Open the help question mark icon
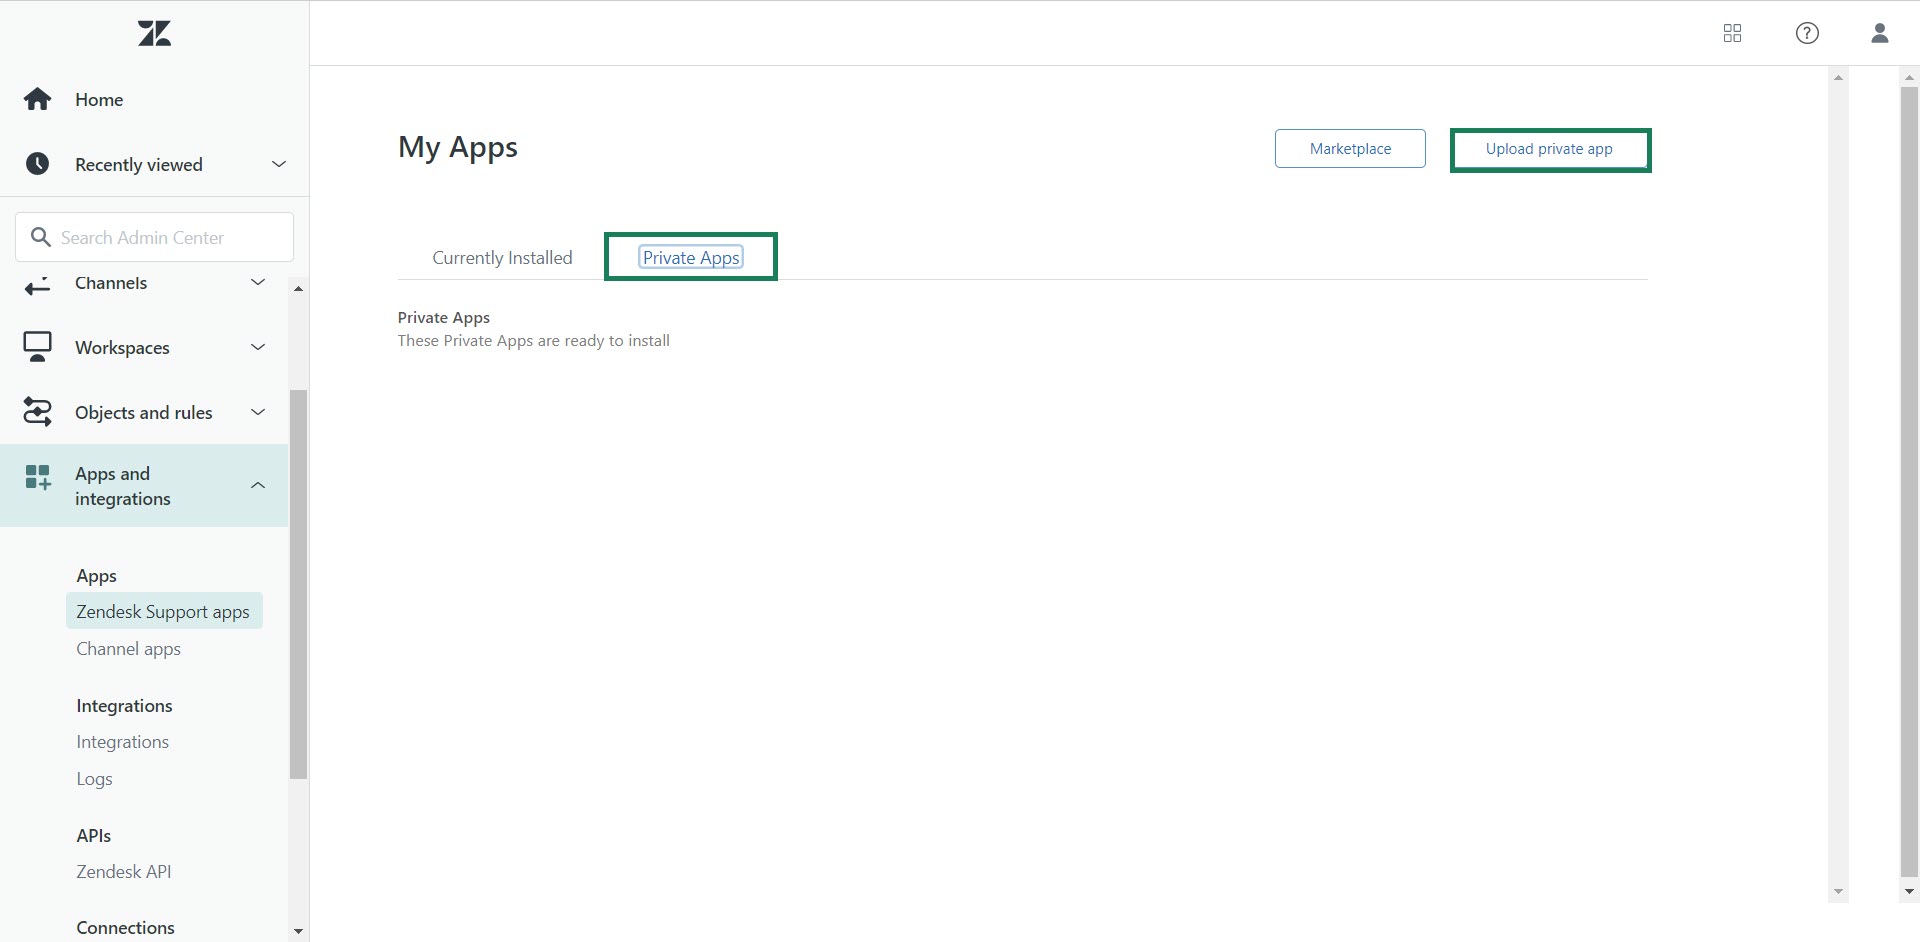The image size is (1920, 942). pos(1807,33)
